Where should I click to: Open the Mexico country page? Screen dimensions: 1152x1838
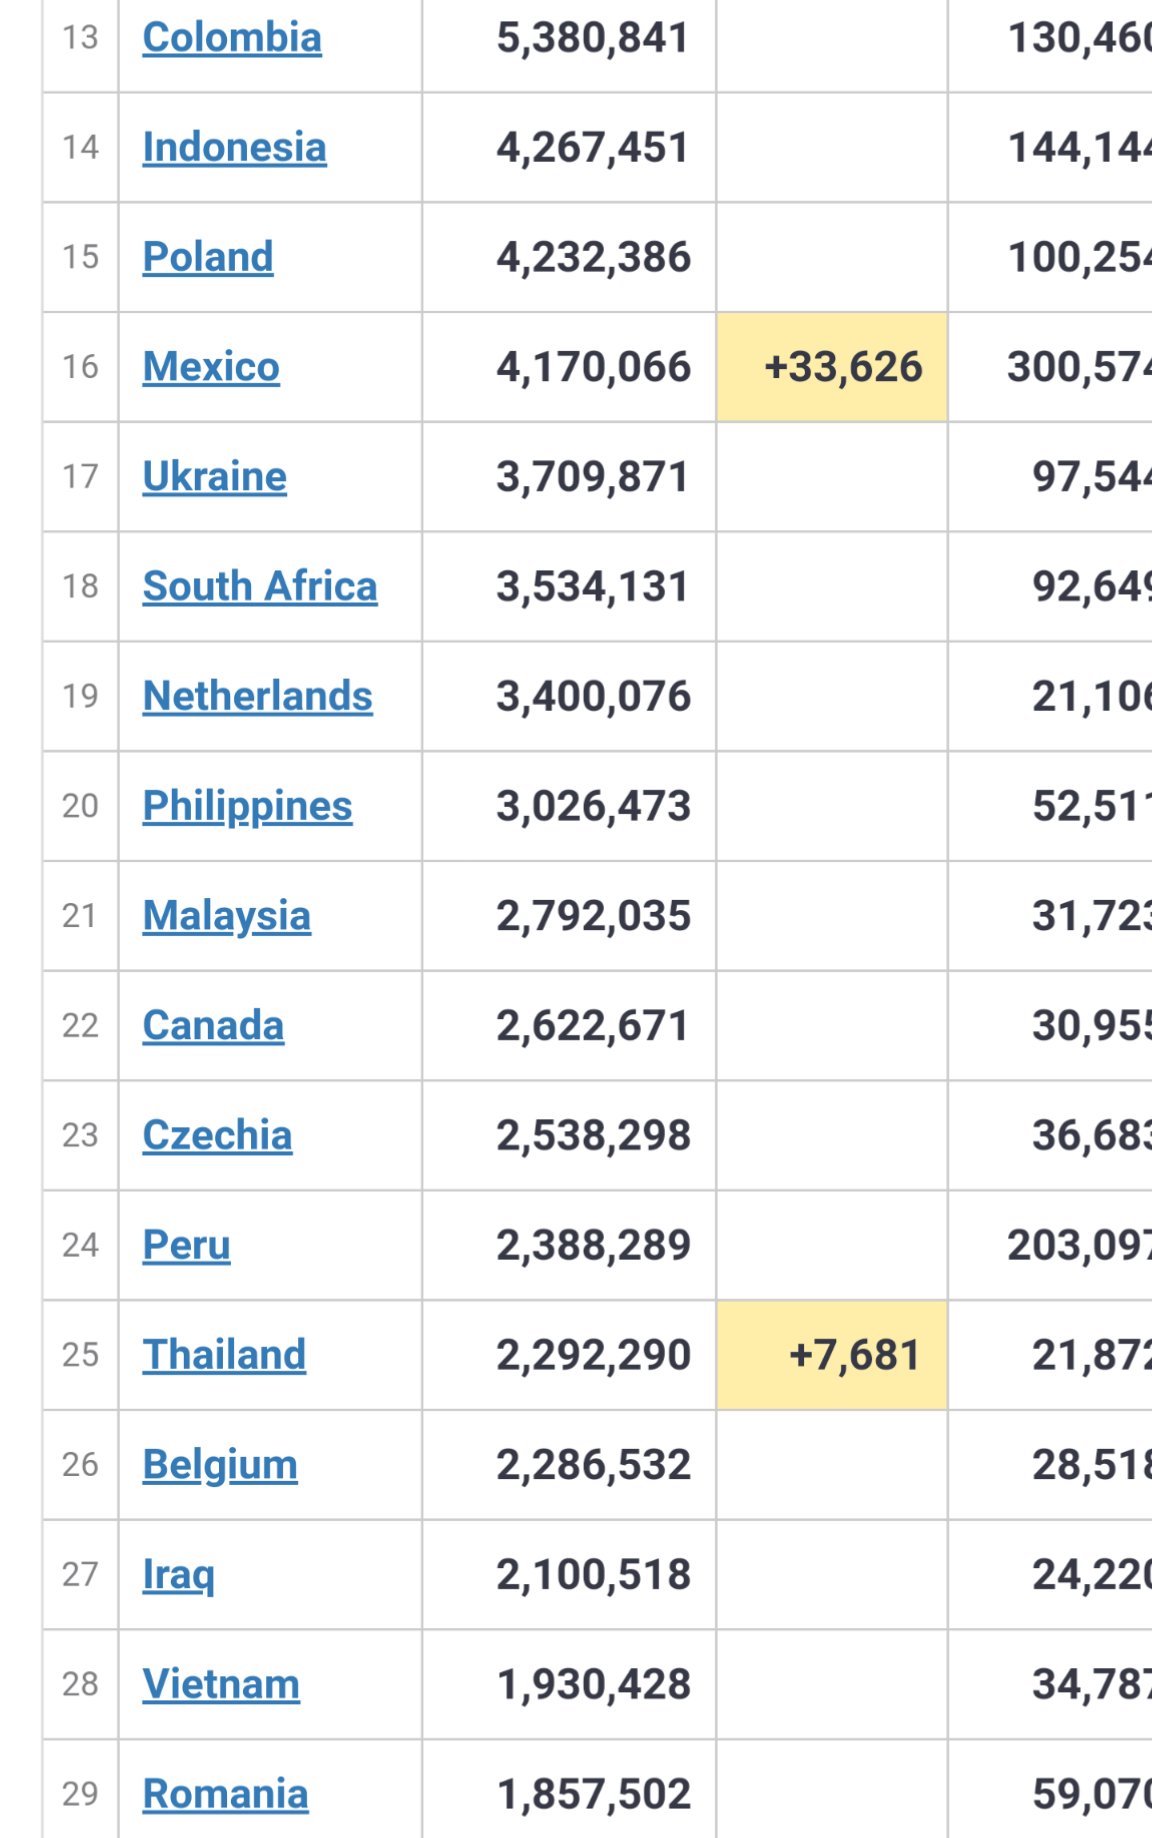coord(211,367)
